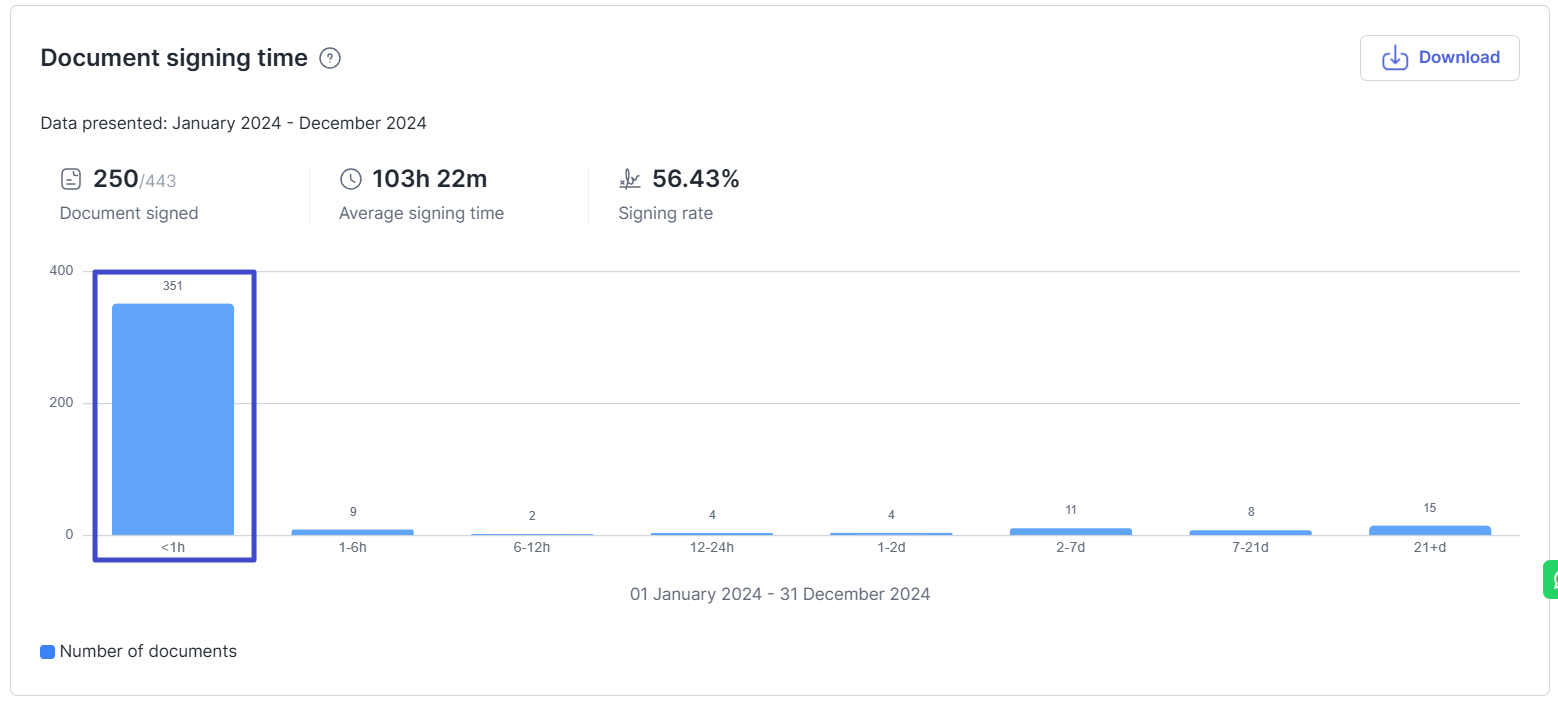1558x704 pixels.
Task: Click the 351 value label
Action: [173, 286]
